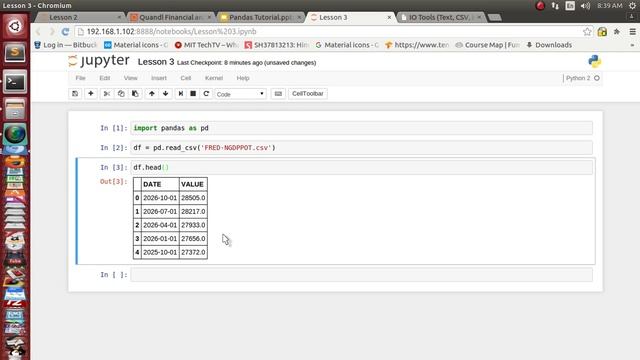
Task: Click the df.head() code cell
Action: click(x=362, y=167)
